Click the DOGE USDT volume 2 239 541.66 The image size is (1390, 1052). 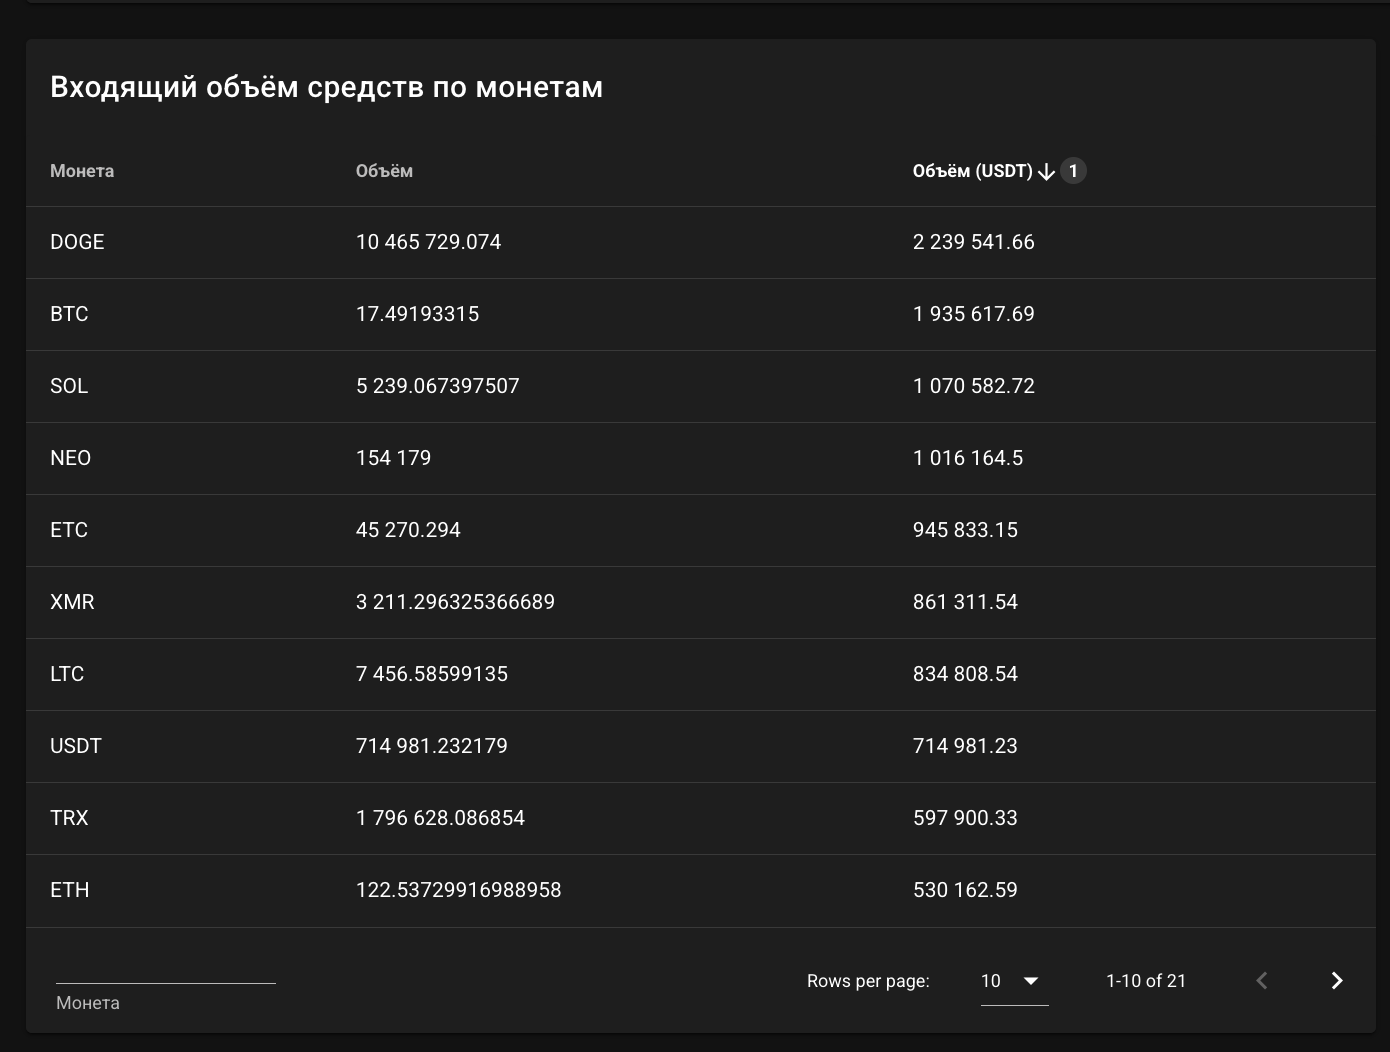973,242
